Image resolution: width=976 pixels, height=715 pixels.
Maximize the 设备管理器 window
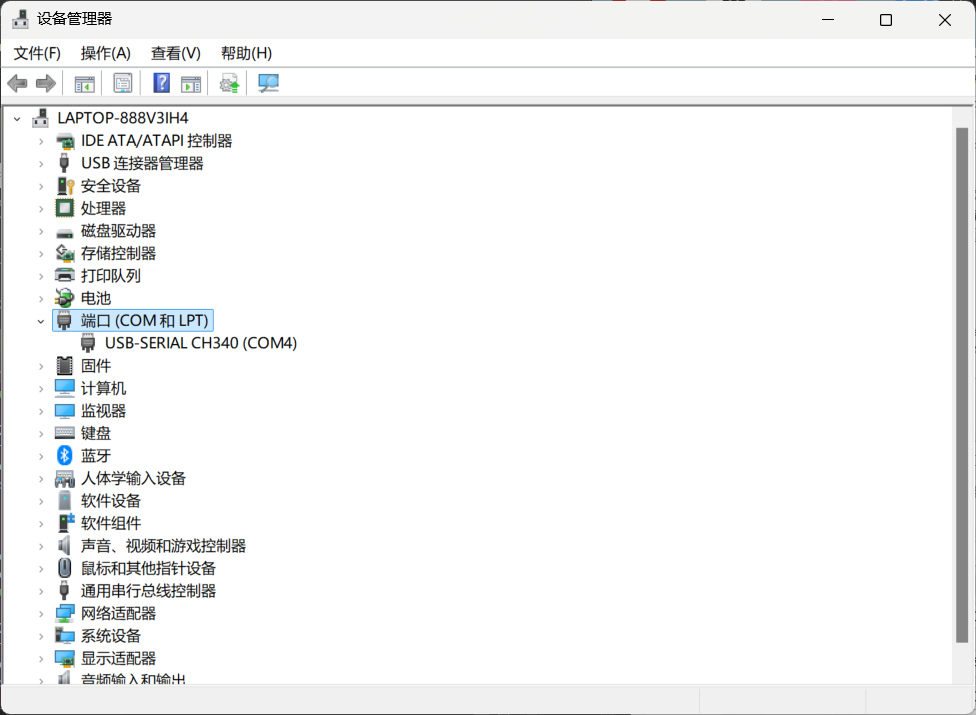point(886,20)
